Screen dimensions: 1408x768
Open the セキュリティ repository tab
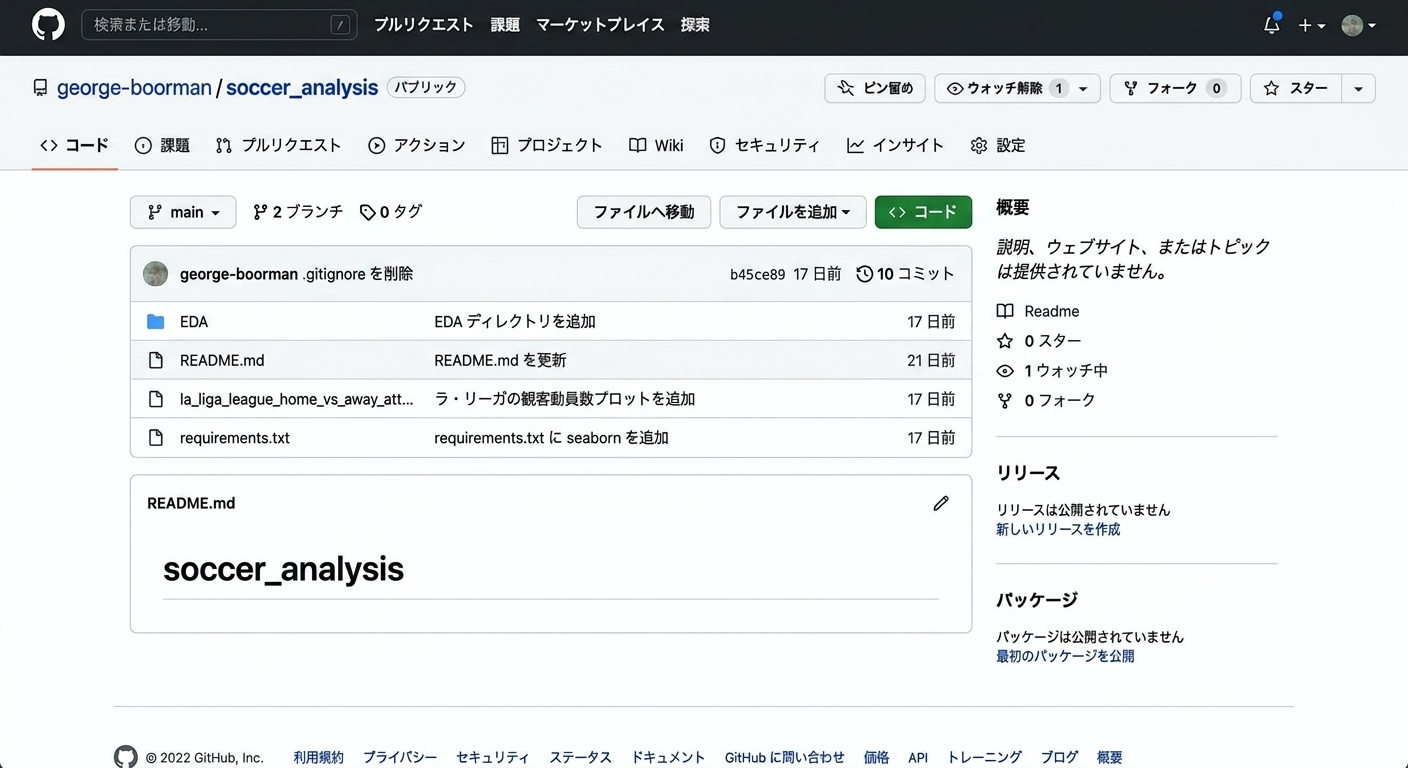point(765,145)
